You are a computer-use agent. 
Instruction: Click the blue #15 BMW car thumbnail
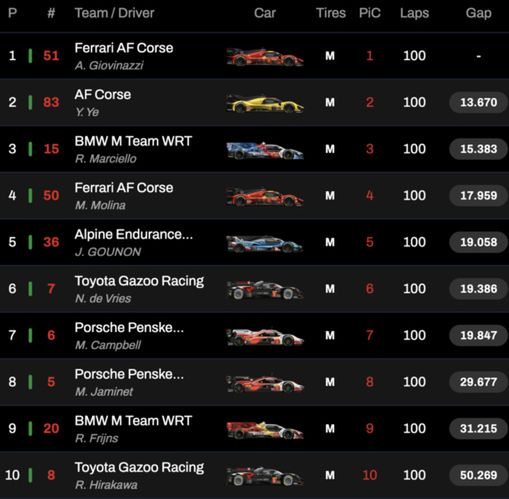265,150
